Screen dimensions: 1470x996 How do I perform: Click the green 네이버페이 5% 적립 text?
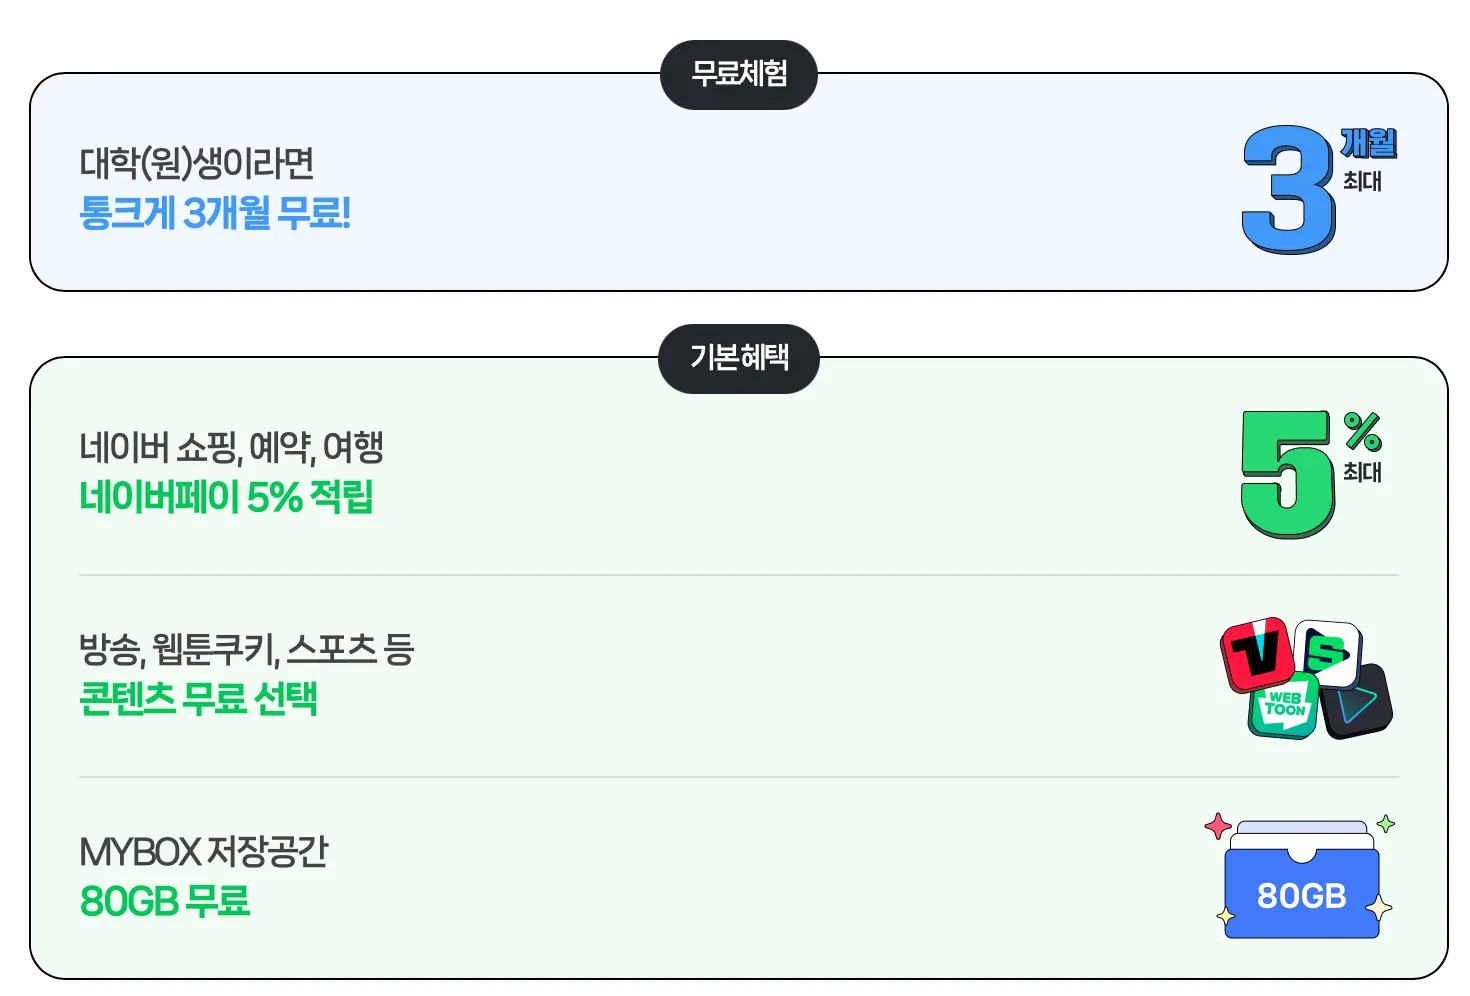point(226,497)
